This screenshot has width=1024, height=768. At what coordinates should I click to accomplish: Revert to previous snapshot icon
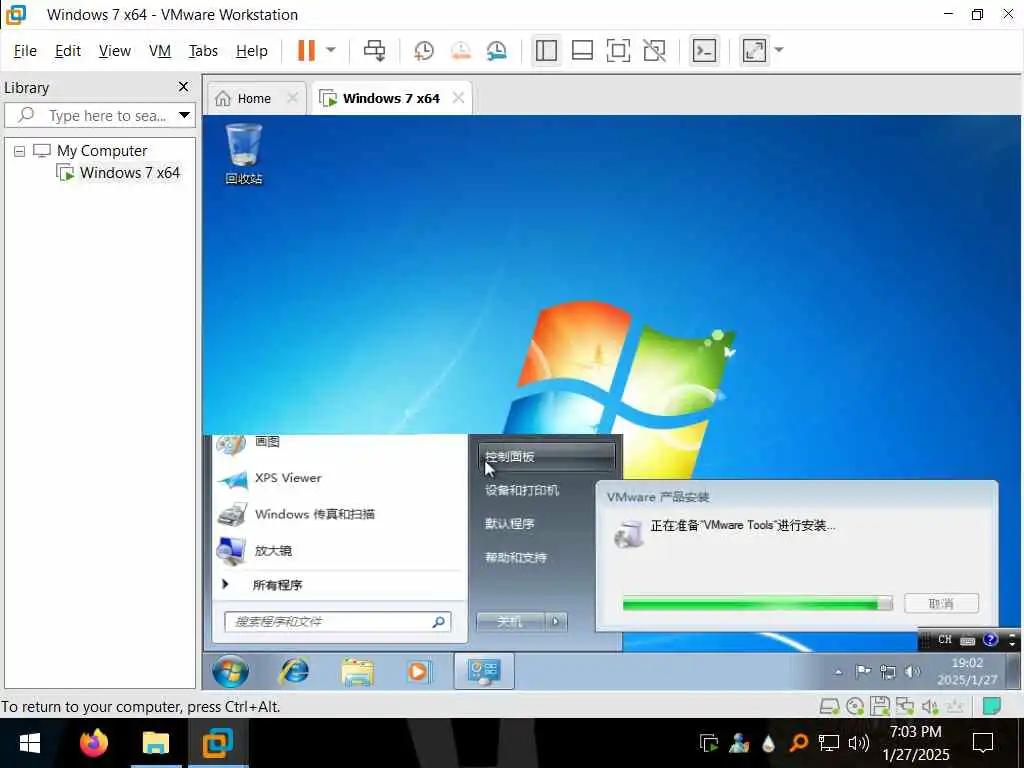click(x=461, y=50)
